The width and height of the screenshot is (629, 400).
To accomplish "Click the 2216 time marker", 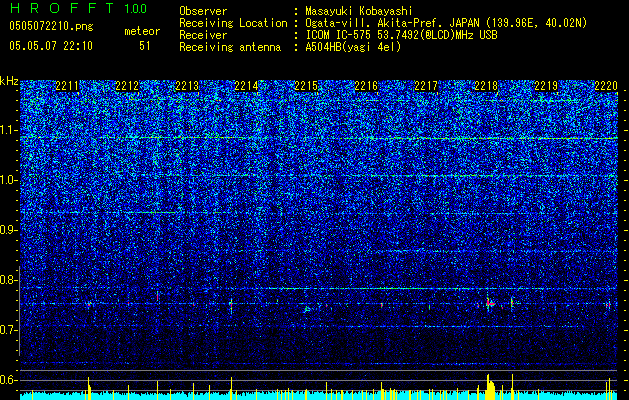I will (366, 86).
